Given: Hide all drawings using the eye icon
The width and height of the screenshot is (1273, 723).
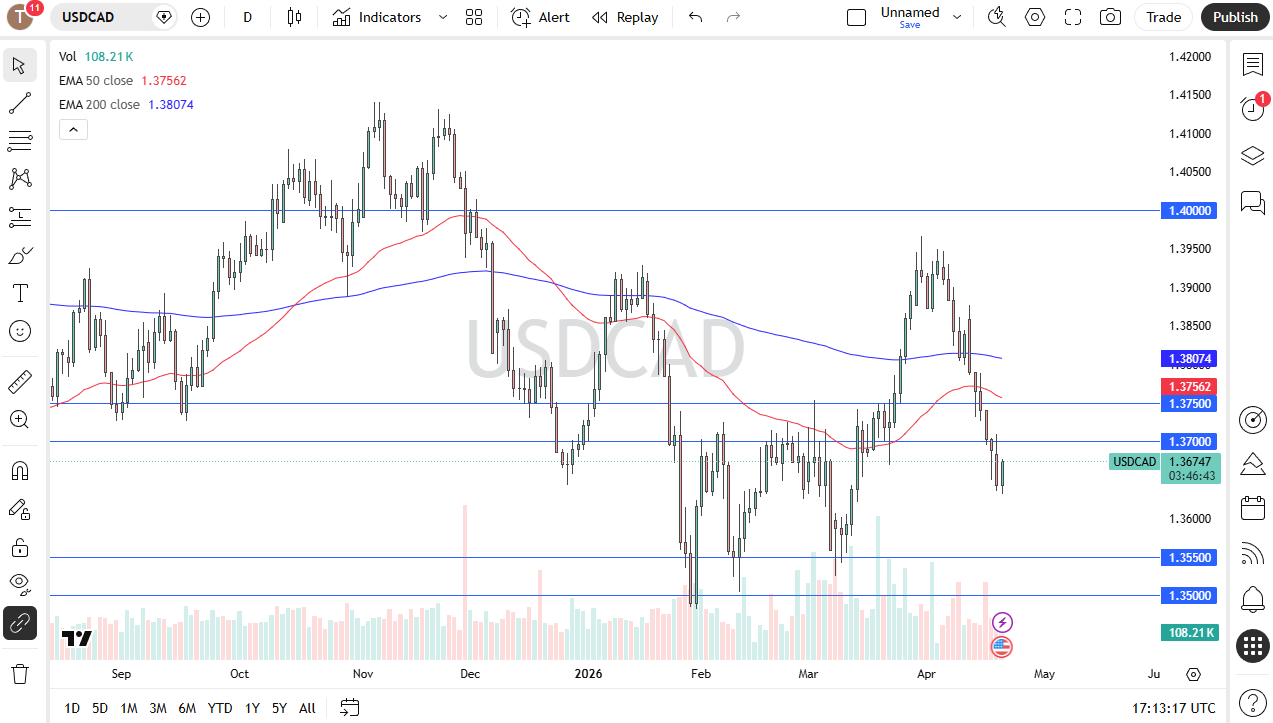Looking at the screenshot, I should pos(20,584).
